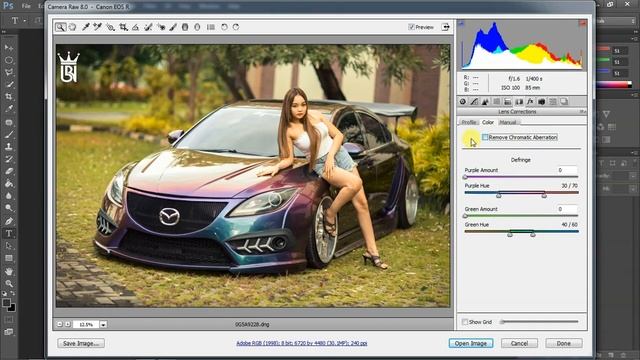Select the Targeted Adjustment tool
The width and height of the screenshot is (640, 360).
[x=110, y=27]
